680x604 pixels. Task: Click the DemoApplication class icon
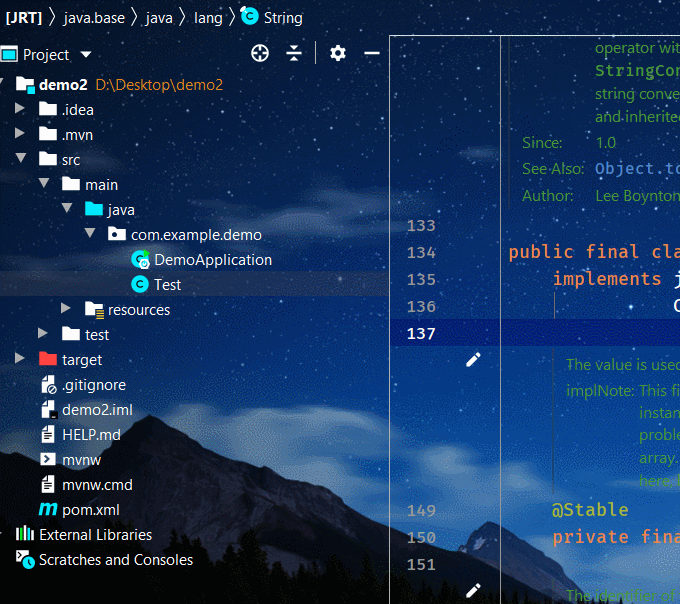pos(140,259)
